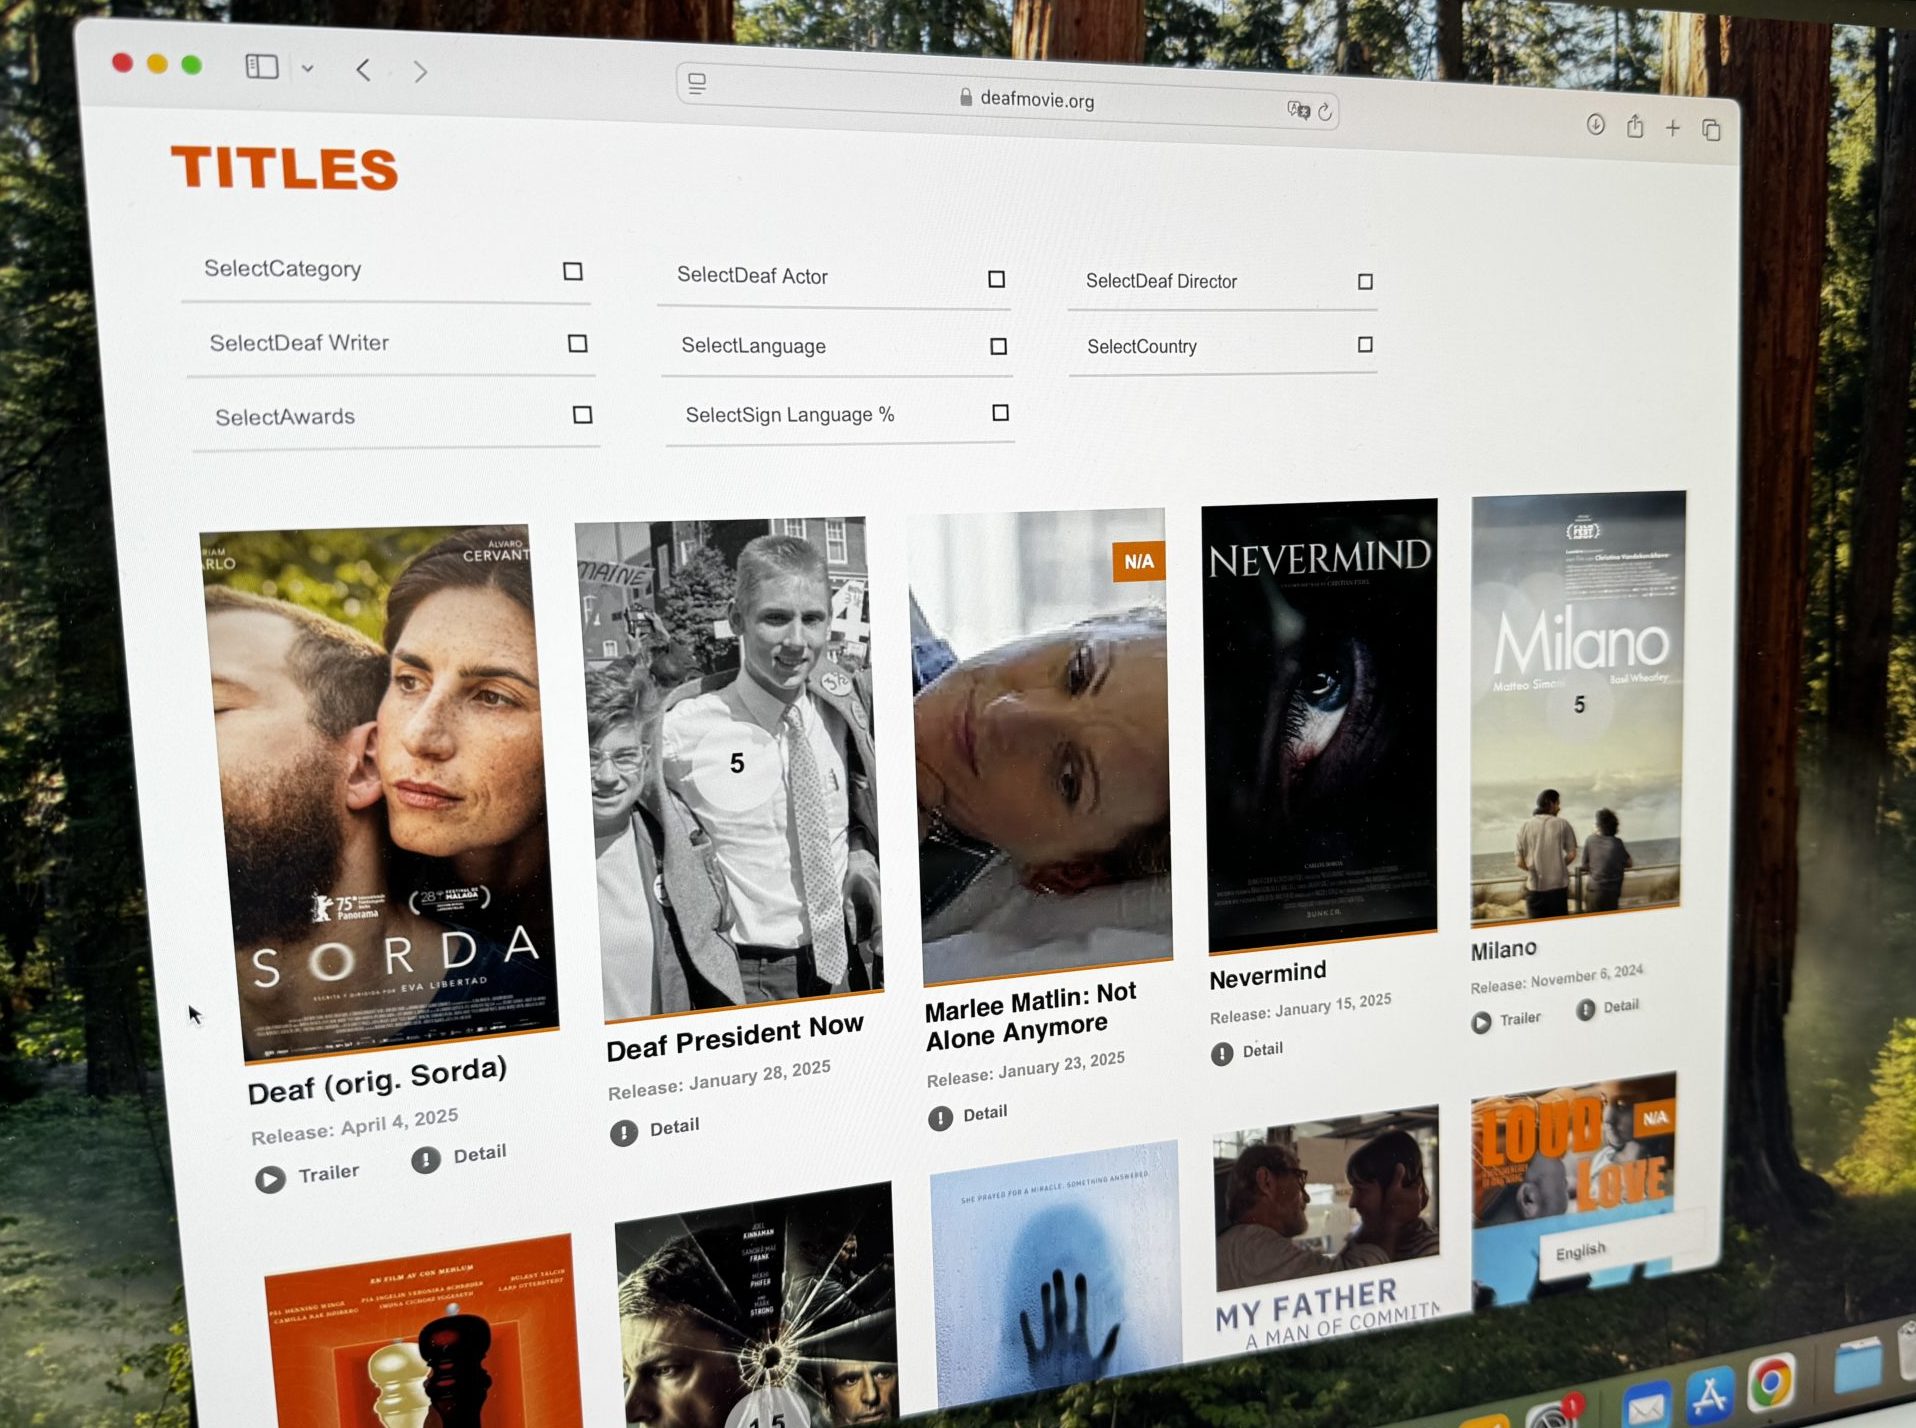
Task: Click the Detail info icon for Milano
Action: point(1586,1010)
